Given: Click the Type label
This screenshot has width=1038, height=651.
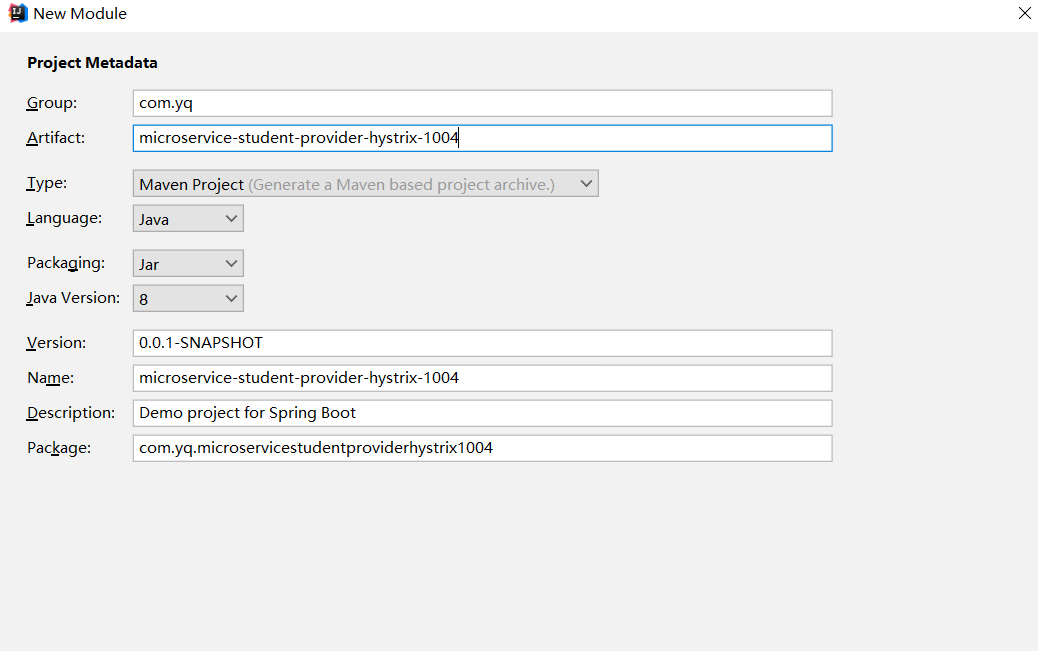Looking at the screenshot, I should pos(46,183).
